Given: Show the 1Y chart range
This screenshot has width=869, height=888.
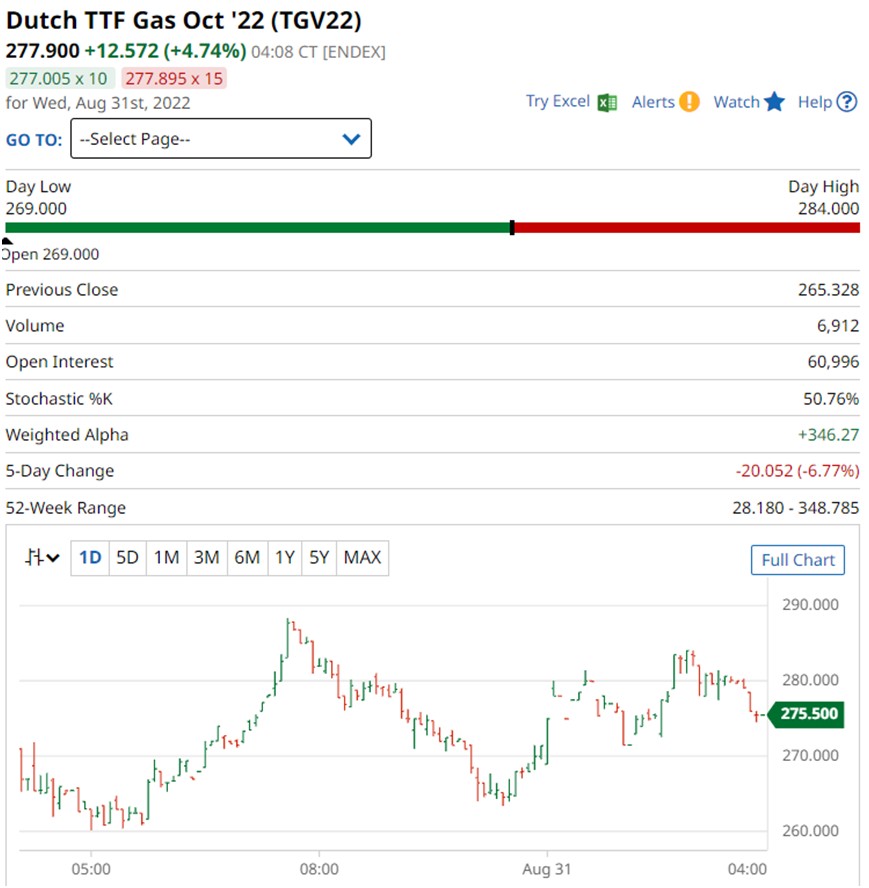Looking at the screenshot, I should [x=284, y=558].
